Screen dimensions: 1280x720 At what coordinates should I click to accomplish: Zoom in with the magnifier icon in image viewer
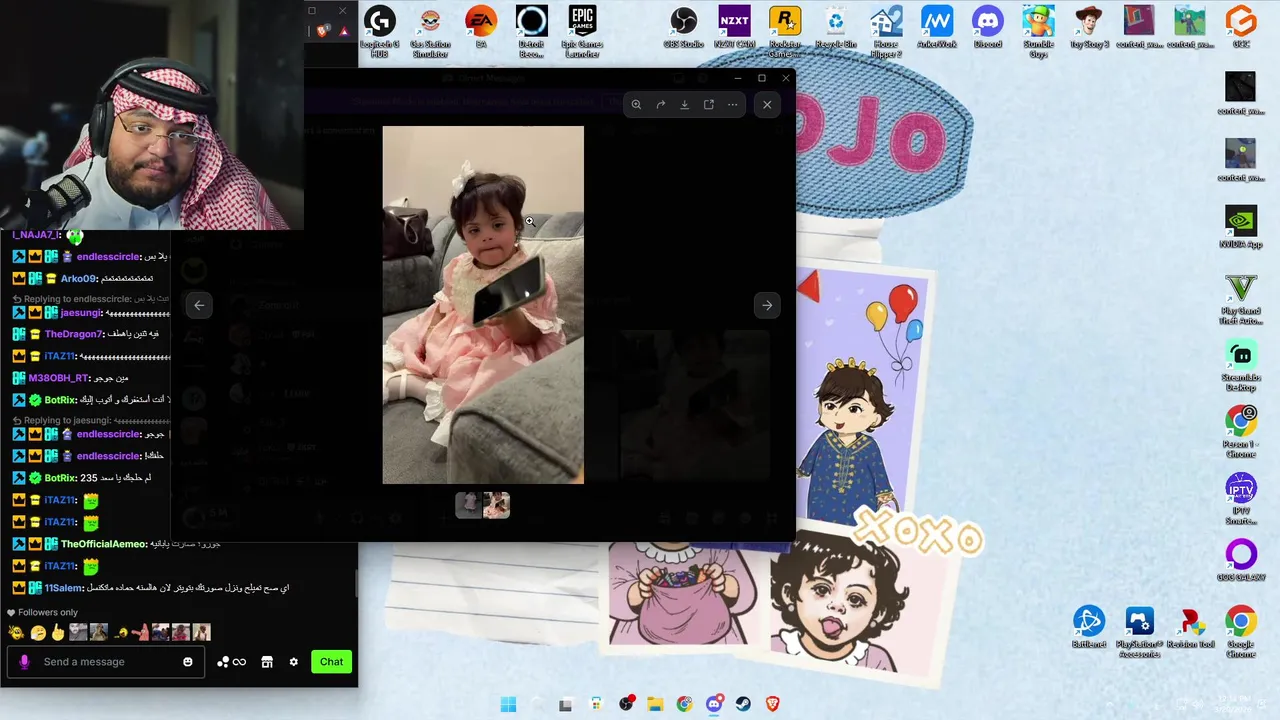click(x=636, y=104)
